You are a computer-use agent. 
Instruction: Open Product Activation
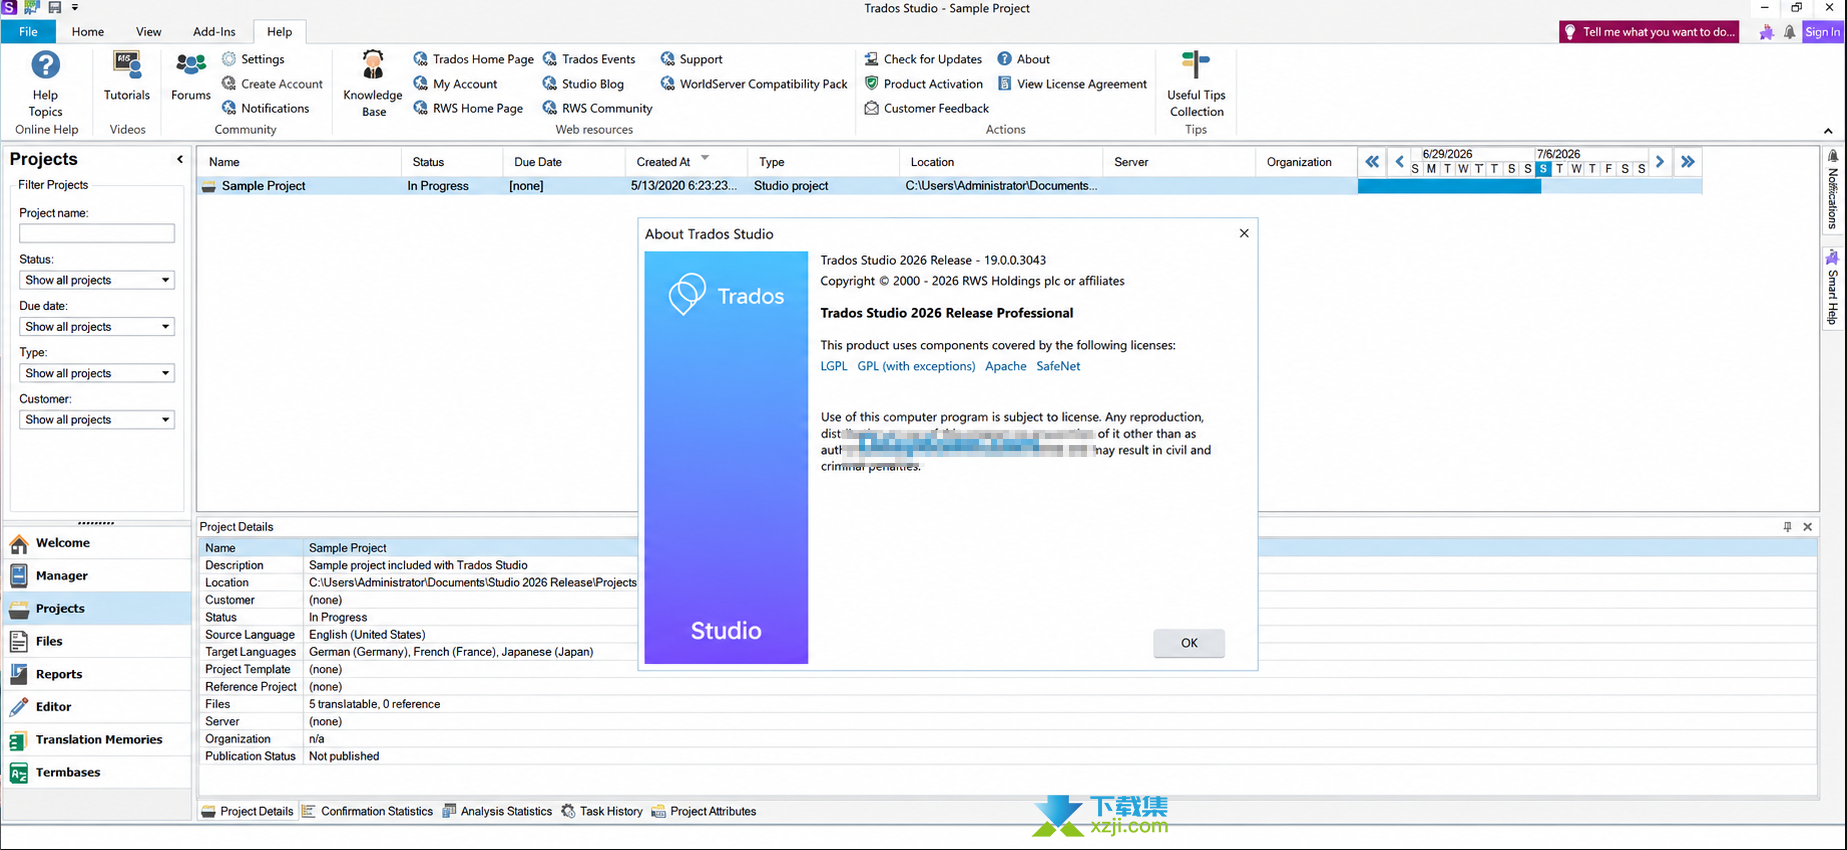[x=923, y=84]
